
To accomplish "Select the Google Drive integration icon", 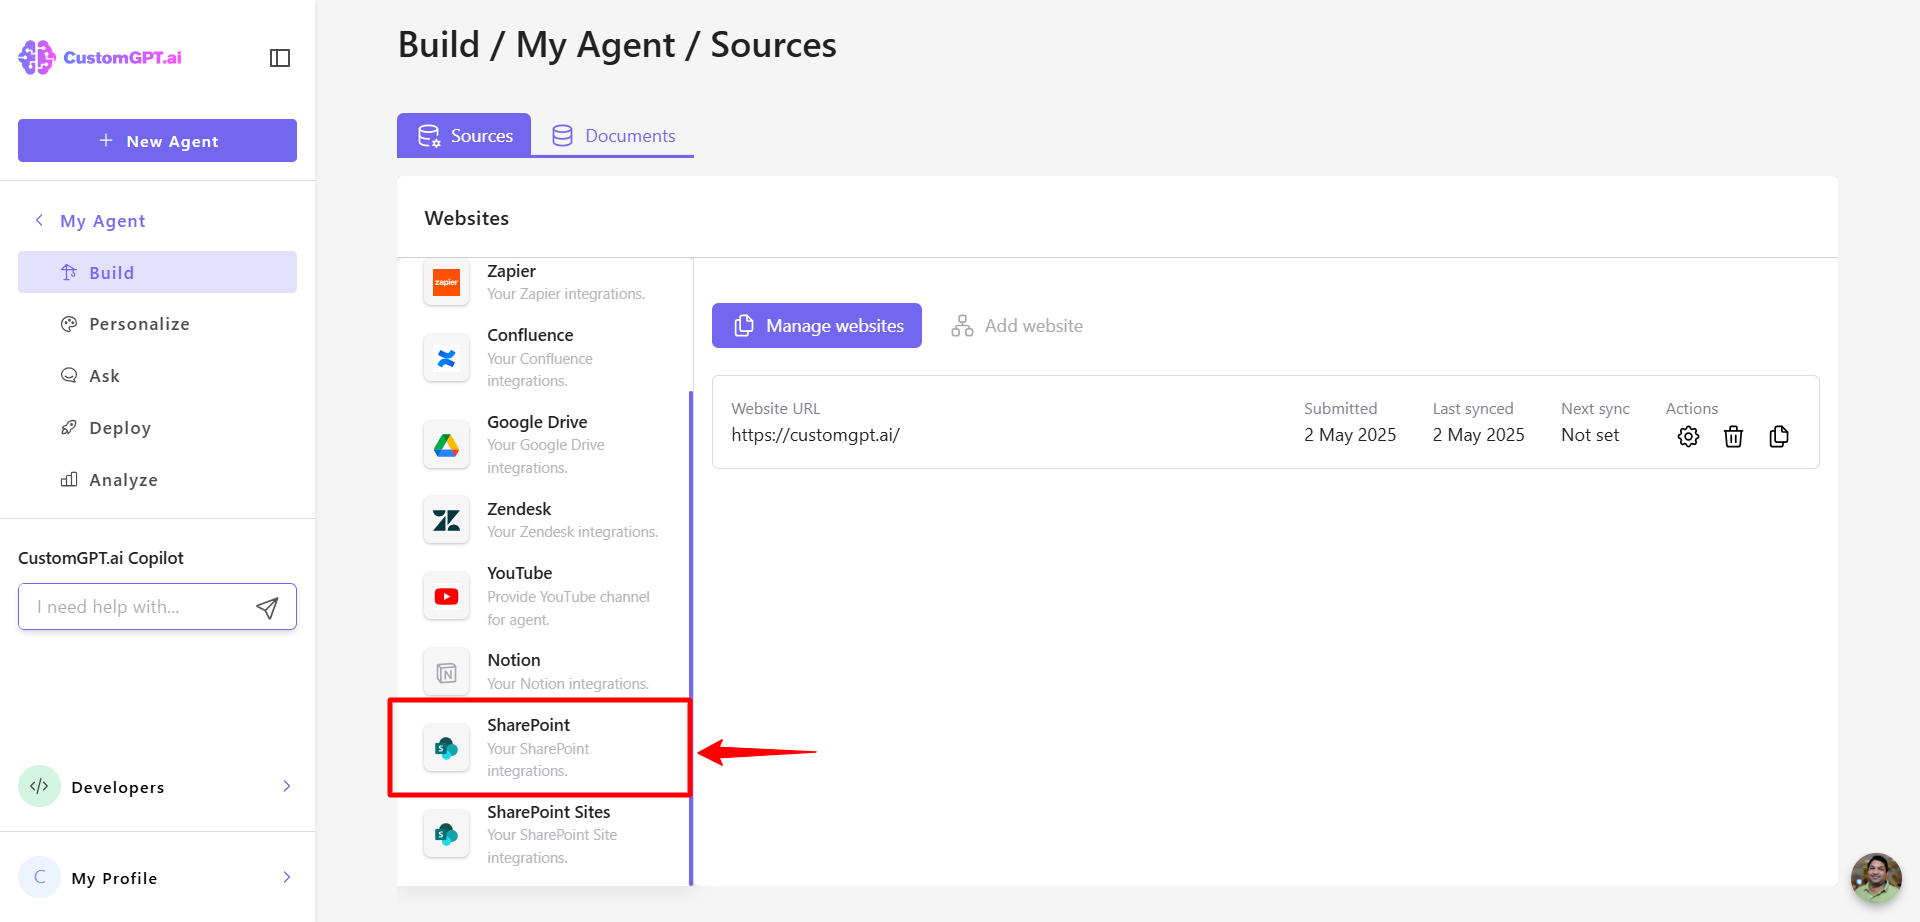I will point(446,445).
